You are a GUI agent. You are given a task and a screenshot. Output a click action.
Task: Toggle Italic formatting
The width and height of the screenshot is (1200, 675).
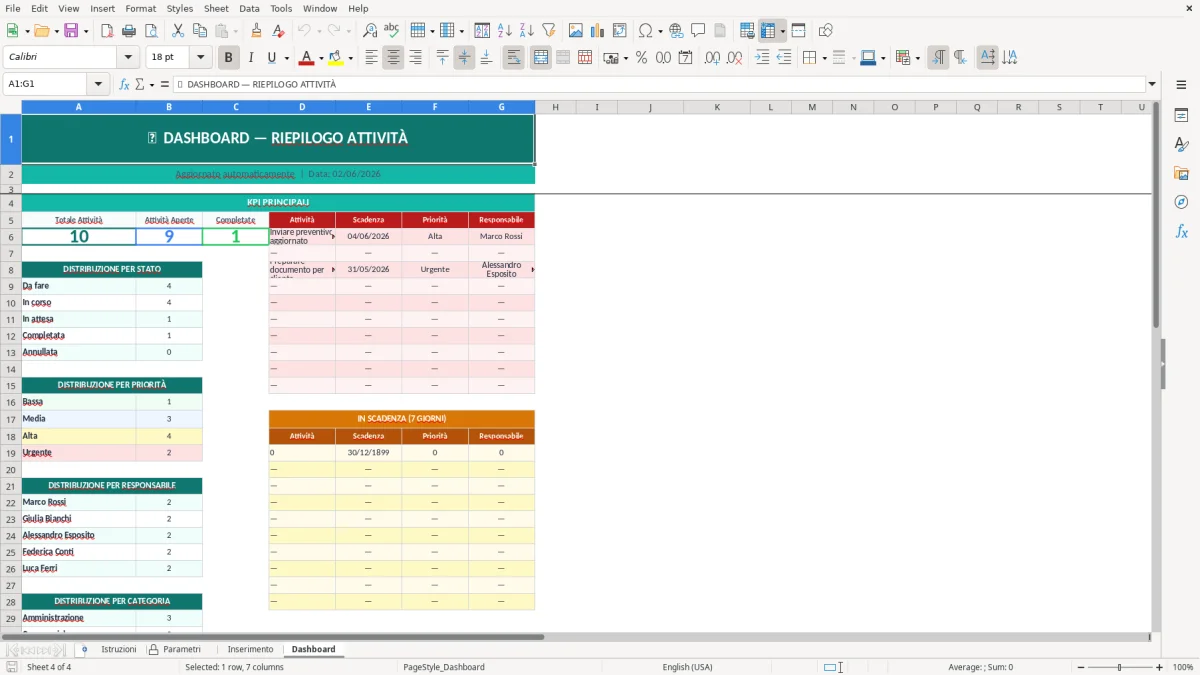[250, 58]
